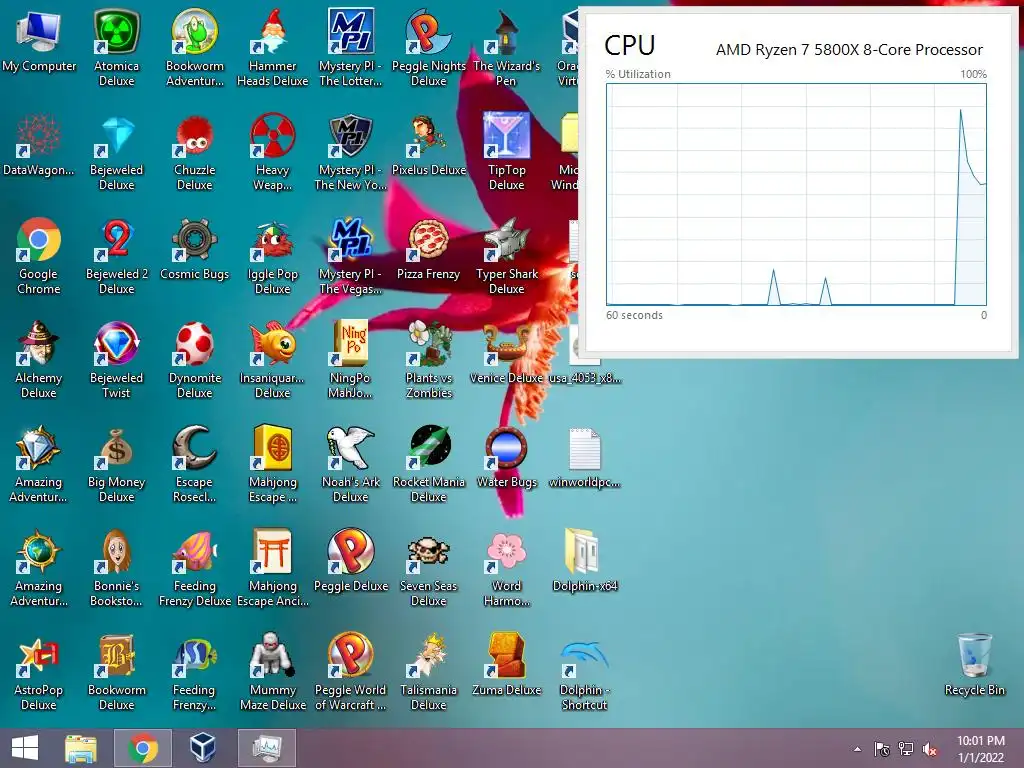Image resolution: width=1024 pixels, height=768 pixels.
Task: Open Dolphin - Shortcut icon
Action: 584,672
